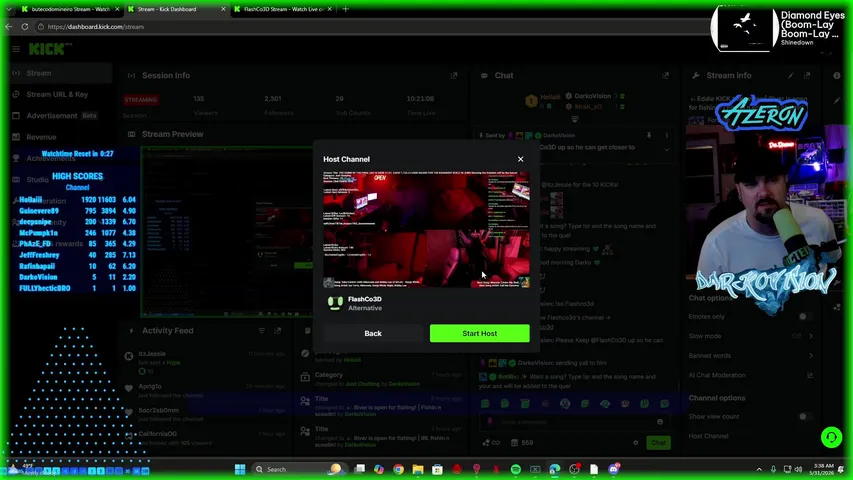This screenshot has height=480, width=853.
Task: Open File Explorer from the taskbar
Action: point(418,469)
